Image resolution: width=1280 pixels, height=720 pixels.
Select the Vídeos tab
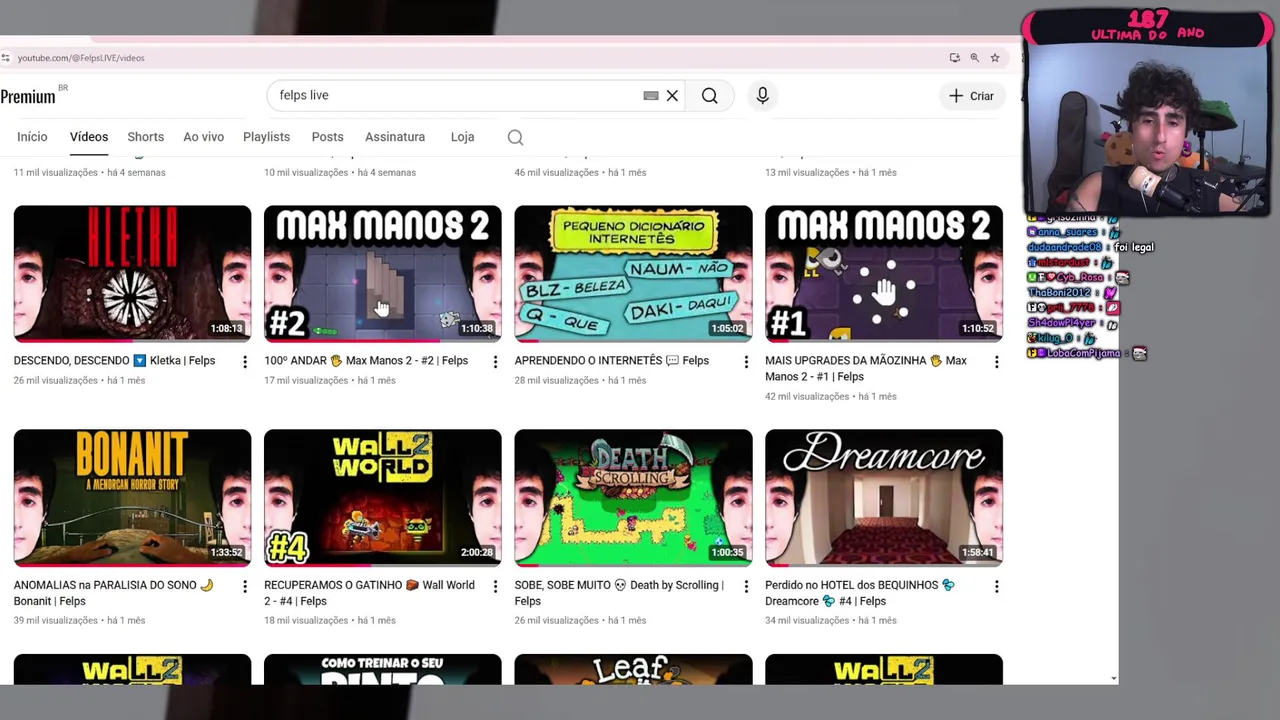pos(89,137)
